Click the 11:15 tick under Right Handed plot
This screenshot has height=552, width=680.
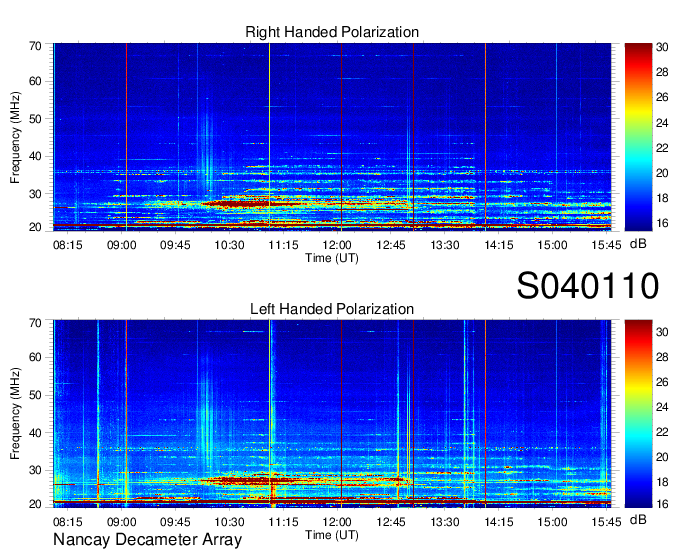[x=283, y=245]
